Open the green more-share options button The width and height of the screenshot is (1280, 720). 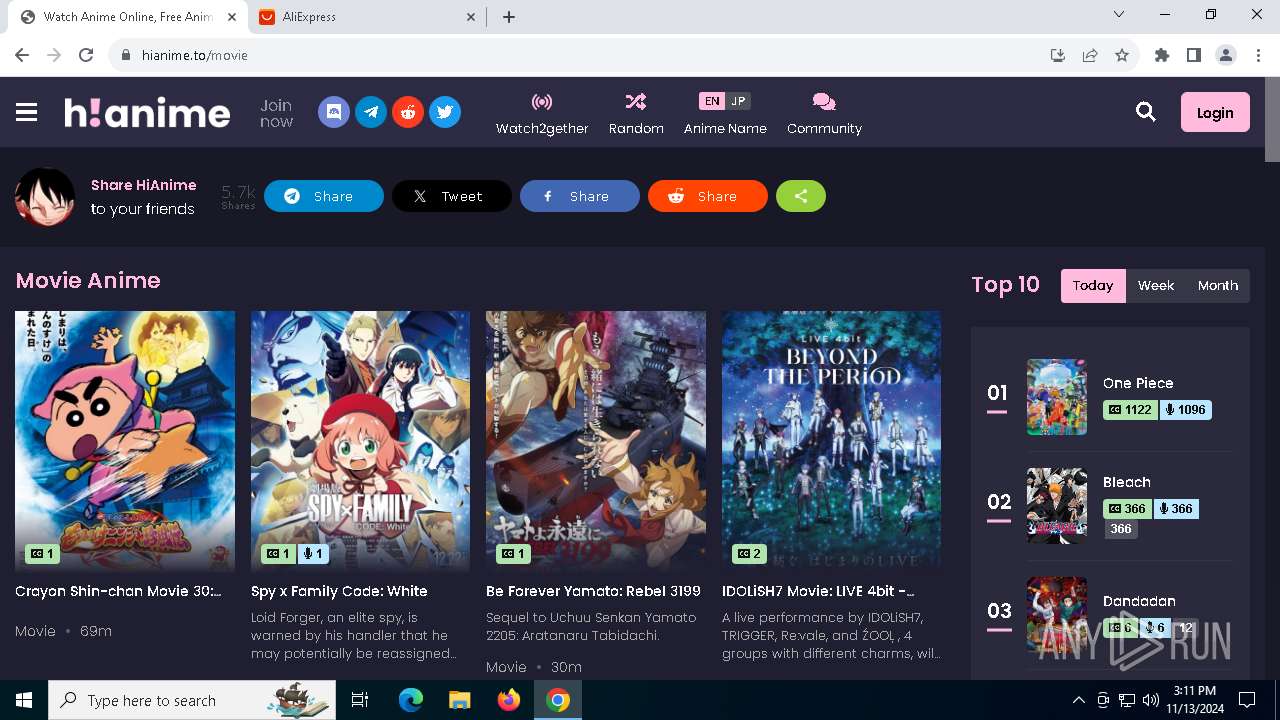(x=801, y=196)
